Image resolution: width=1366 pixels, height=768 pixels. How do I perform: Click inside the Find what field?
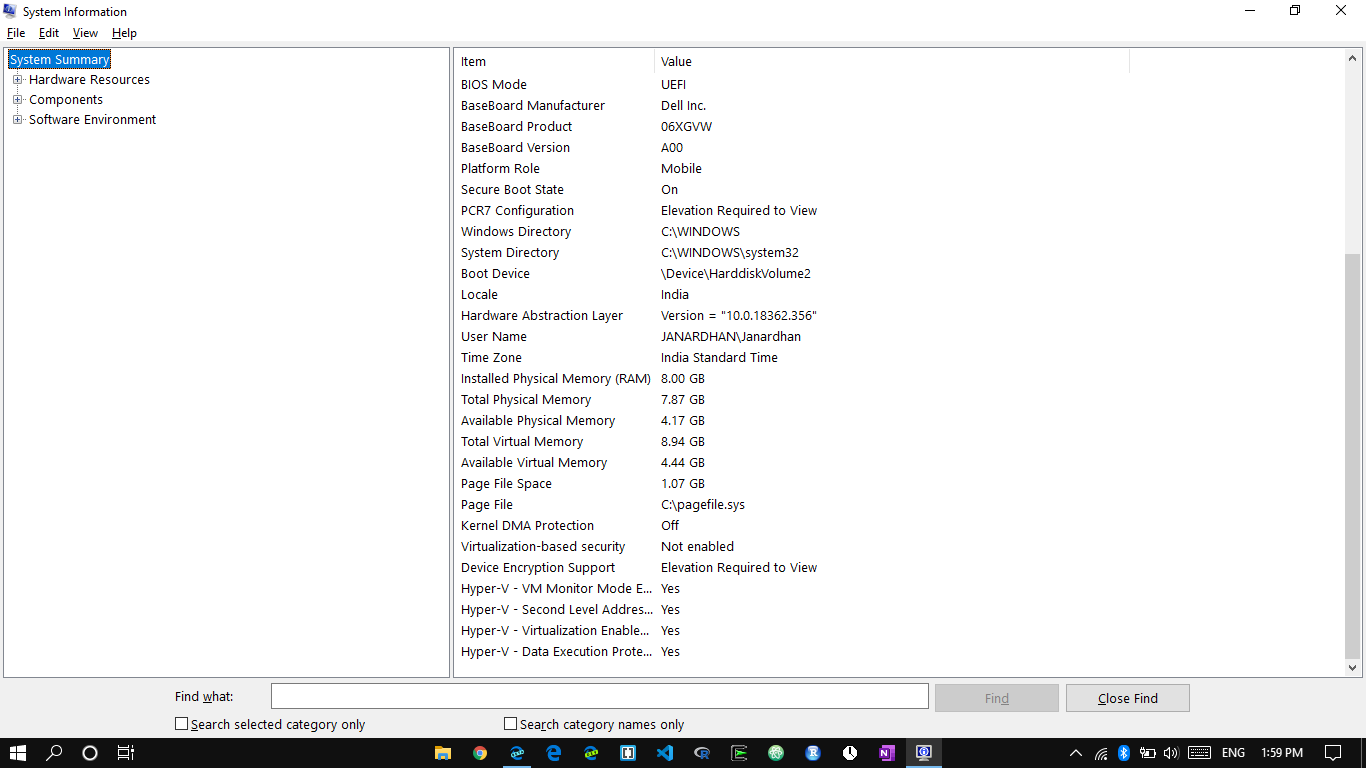click(600, 697)
